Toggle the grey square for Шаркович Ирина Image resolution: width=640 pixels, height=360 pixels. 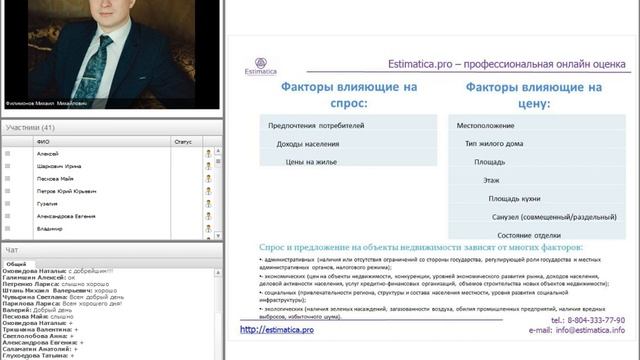pyautogui.click(x=7, y=166)
